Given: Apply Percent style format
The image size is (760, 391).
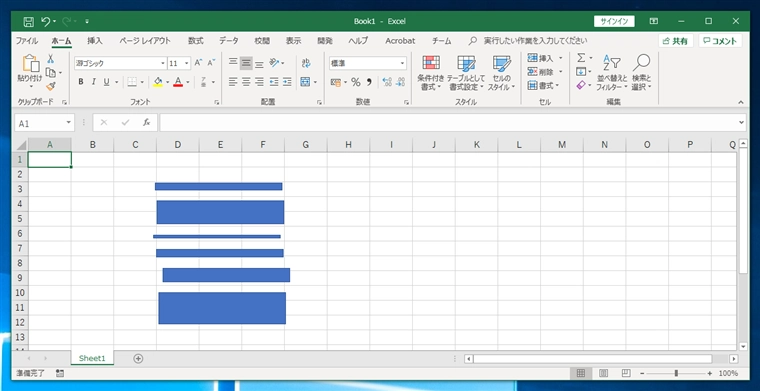Looking at the screenshot, I should coord(356,82).
